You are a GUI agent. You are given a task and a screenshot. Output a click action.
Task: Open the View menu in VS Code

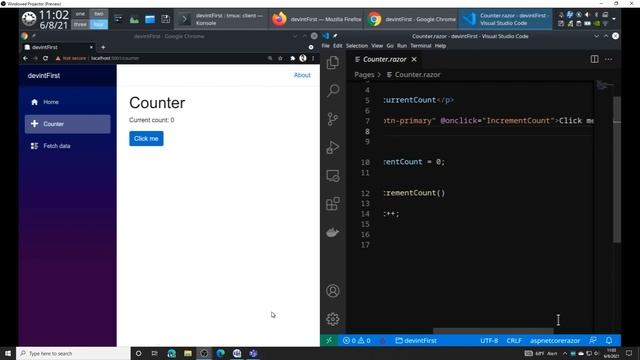[x=377, y=46]
